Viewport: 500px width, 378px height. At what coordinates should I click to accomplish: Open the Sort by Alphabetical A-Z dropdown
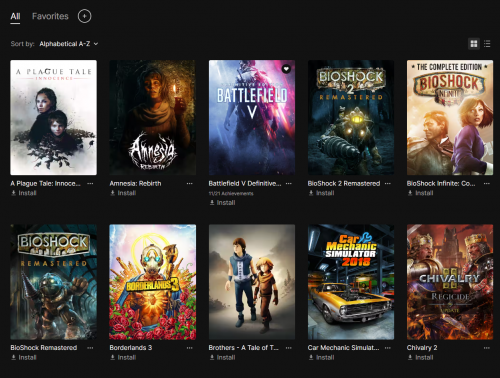pyautogui.click(x=69, y=44)
